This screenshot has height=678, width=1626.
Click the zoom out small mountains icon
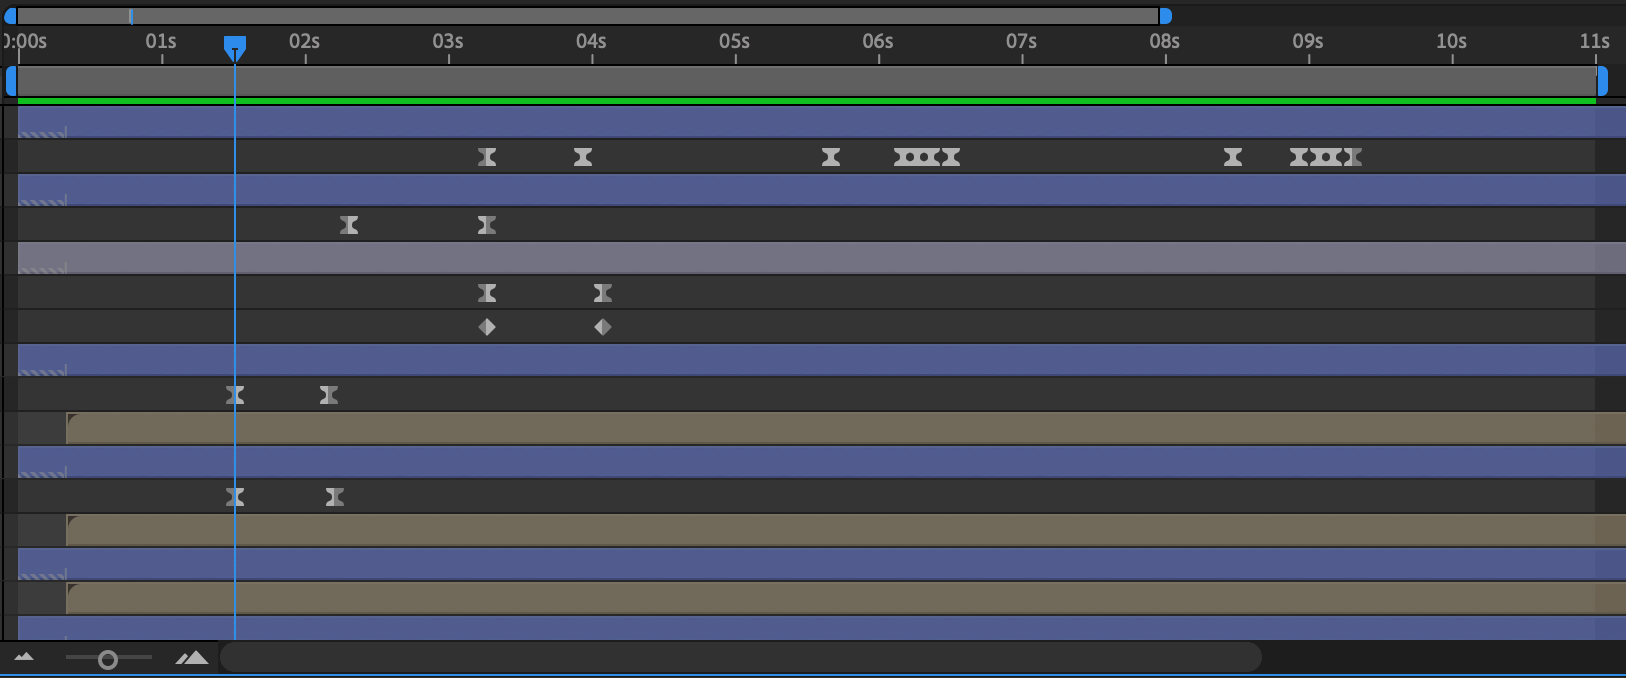point(24,658)
